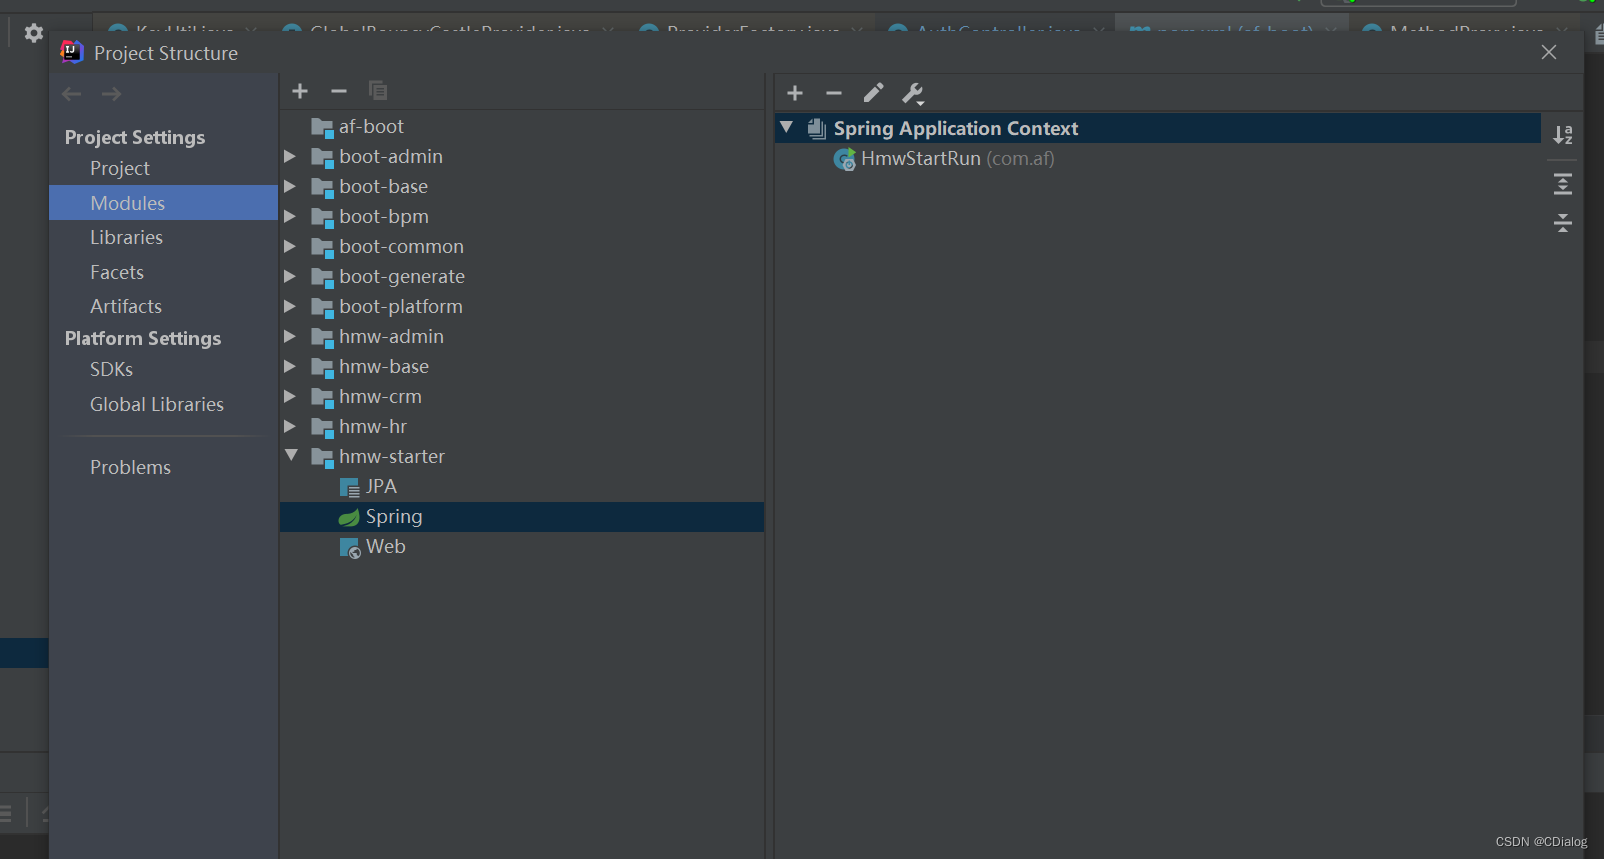
Task: Collapse the hmw-starter module
Action: point(291,455)
